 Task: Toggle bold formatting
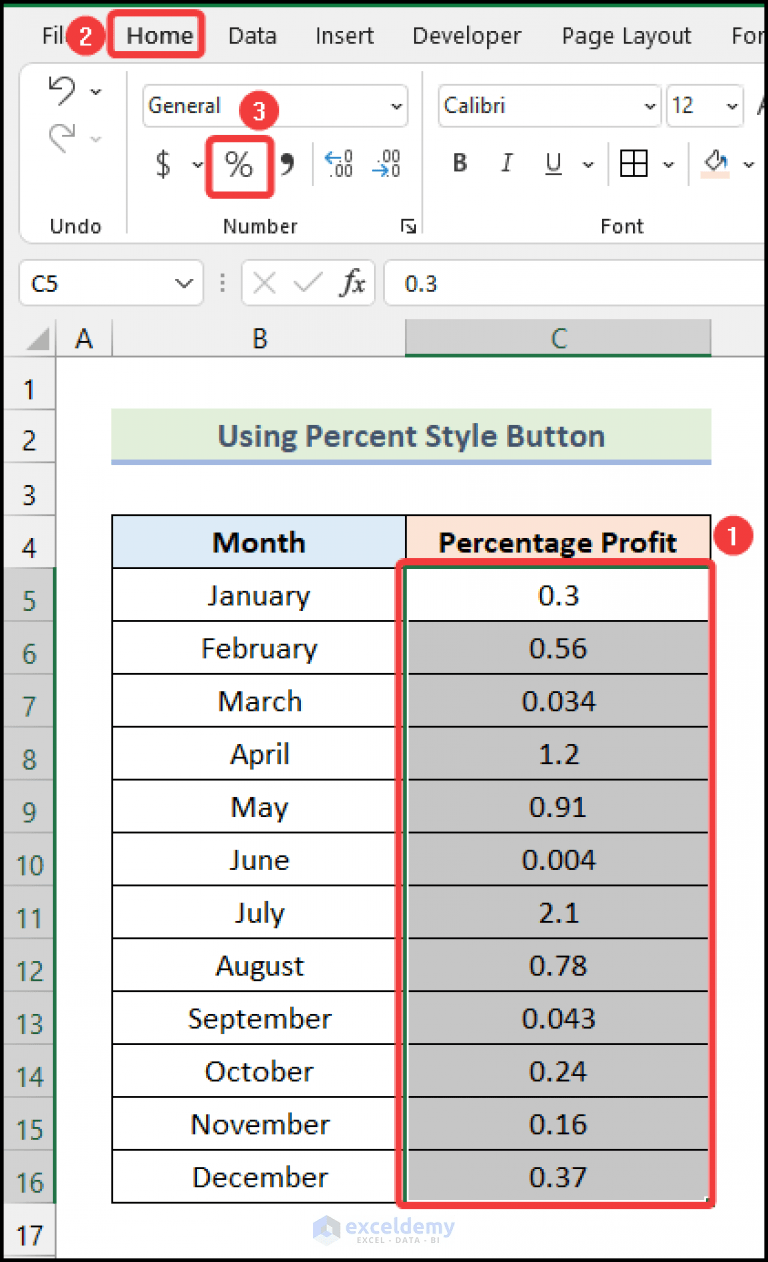click(458, 163)
